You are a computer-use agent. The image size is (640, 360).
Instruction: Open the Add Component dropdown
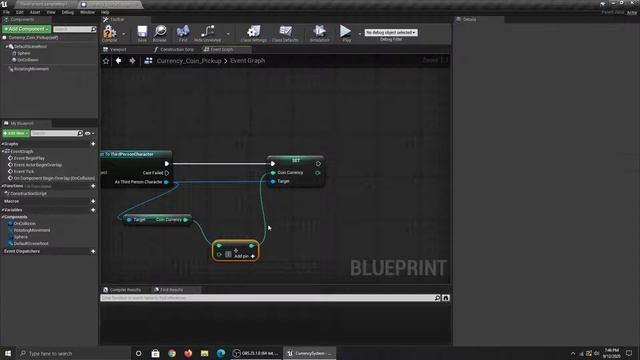pos(27,29)
